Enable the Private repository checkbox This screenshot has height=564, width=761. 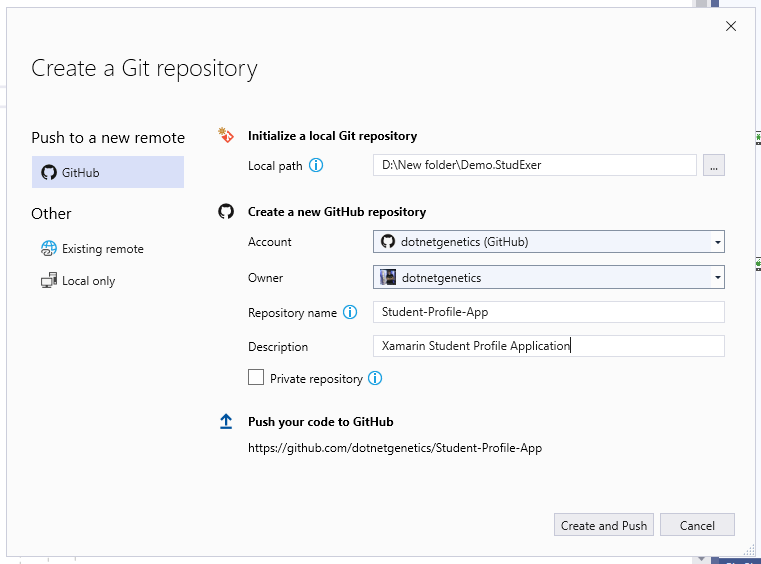click(256, 377)
